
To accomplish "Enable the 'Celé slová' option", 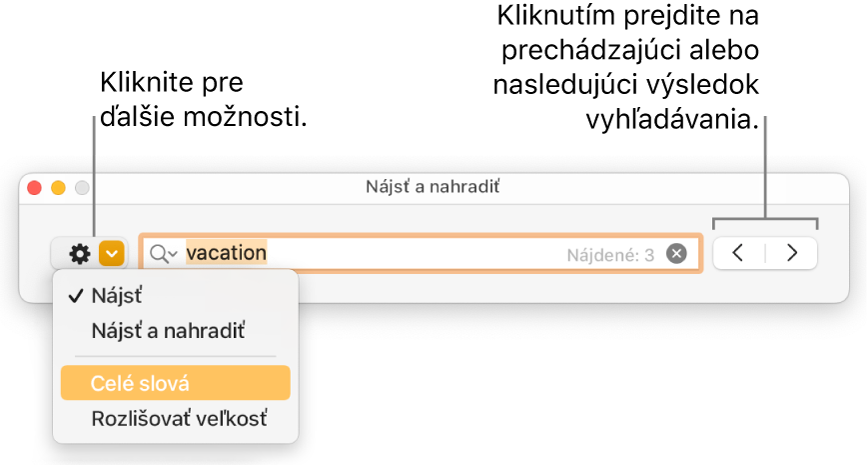I will click(x=140, y=383).
